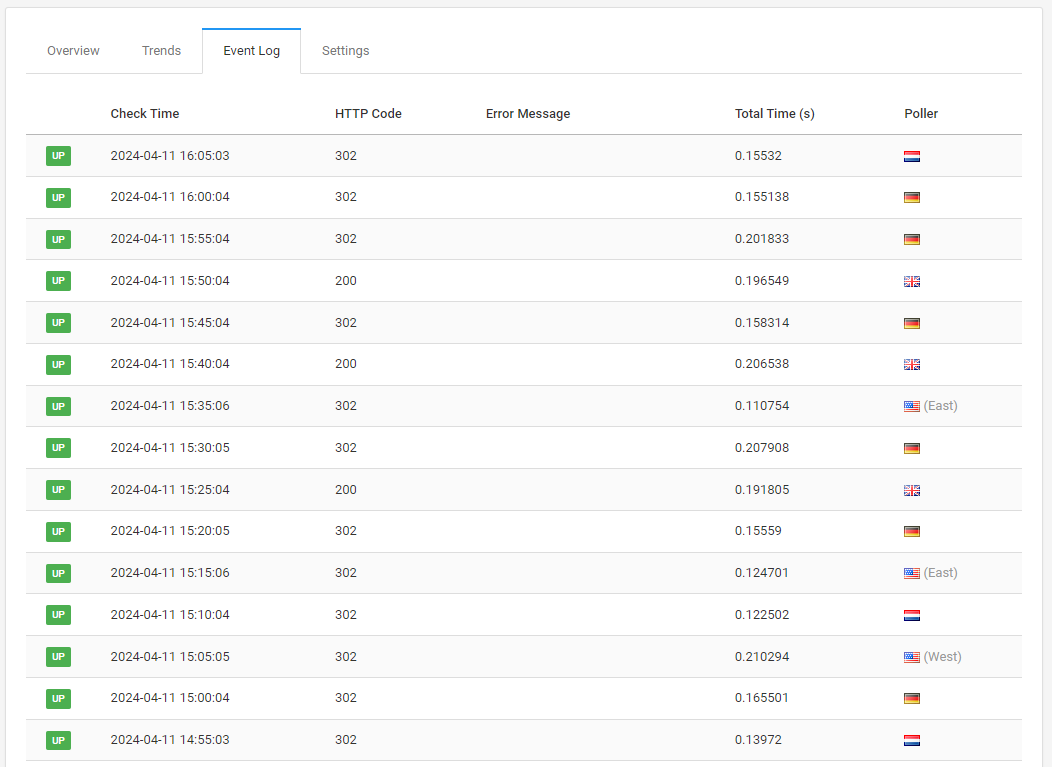Click the Netherlands flag in the 14:55:03 row
1052x767 pixels.
pyautogui.click(x=911, y=741)
